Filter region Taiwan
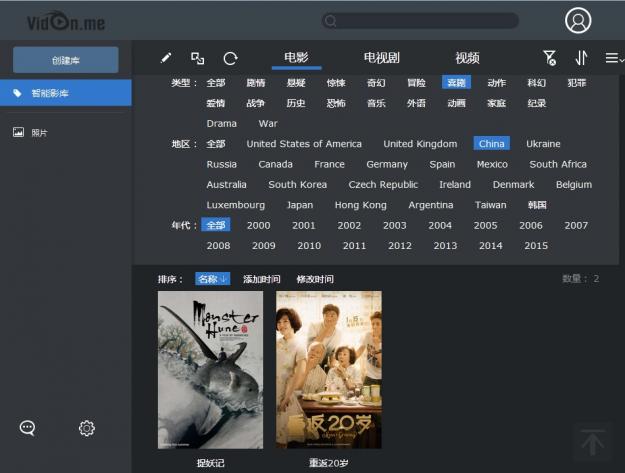Screen dimensions: 625x473 pos(491,205)
